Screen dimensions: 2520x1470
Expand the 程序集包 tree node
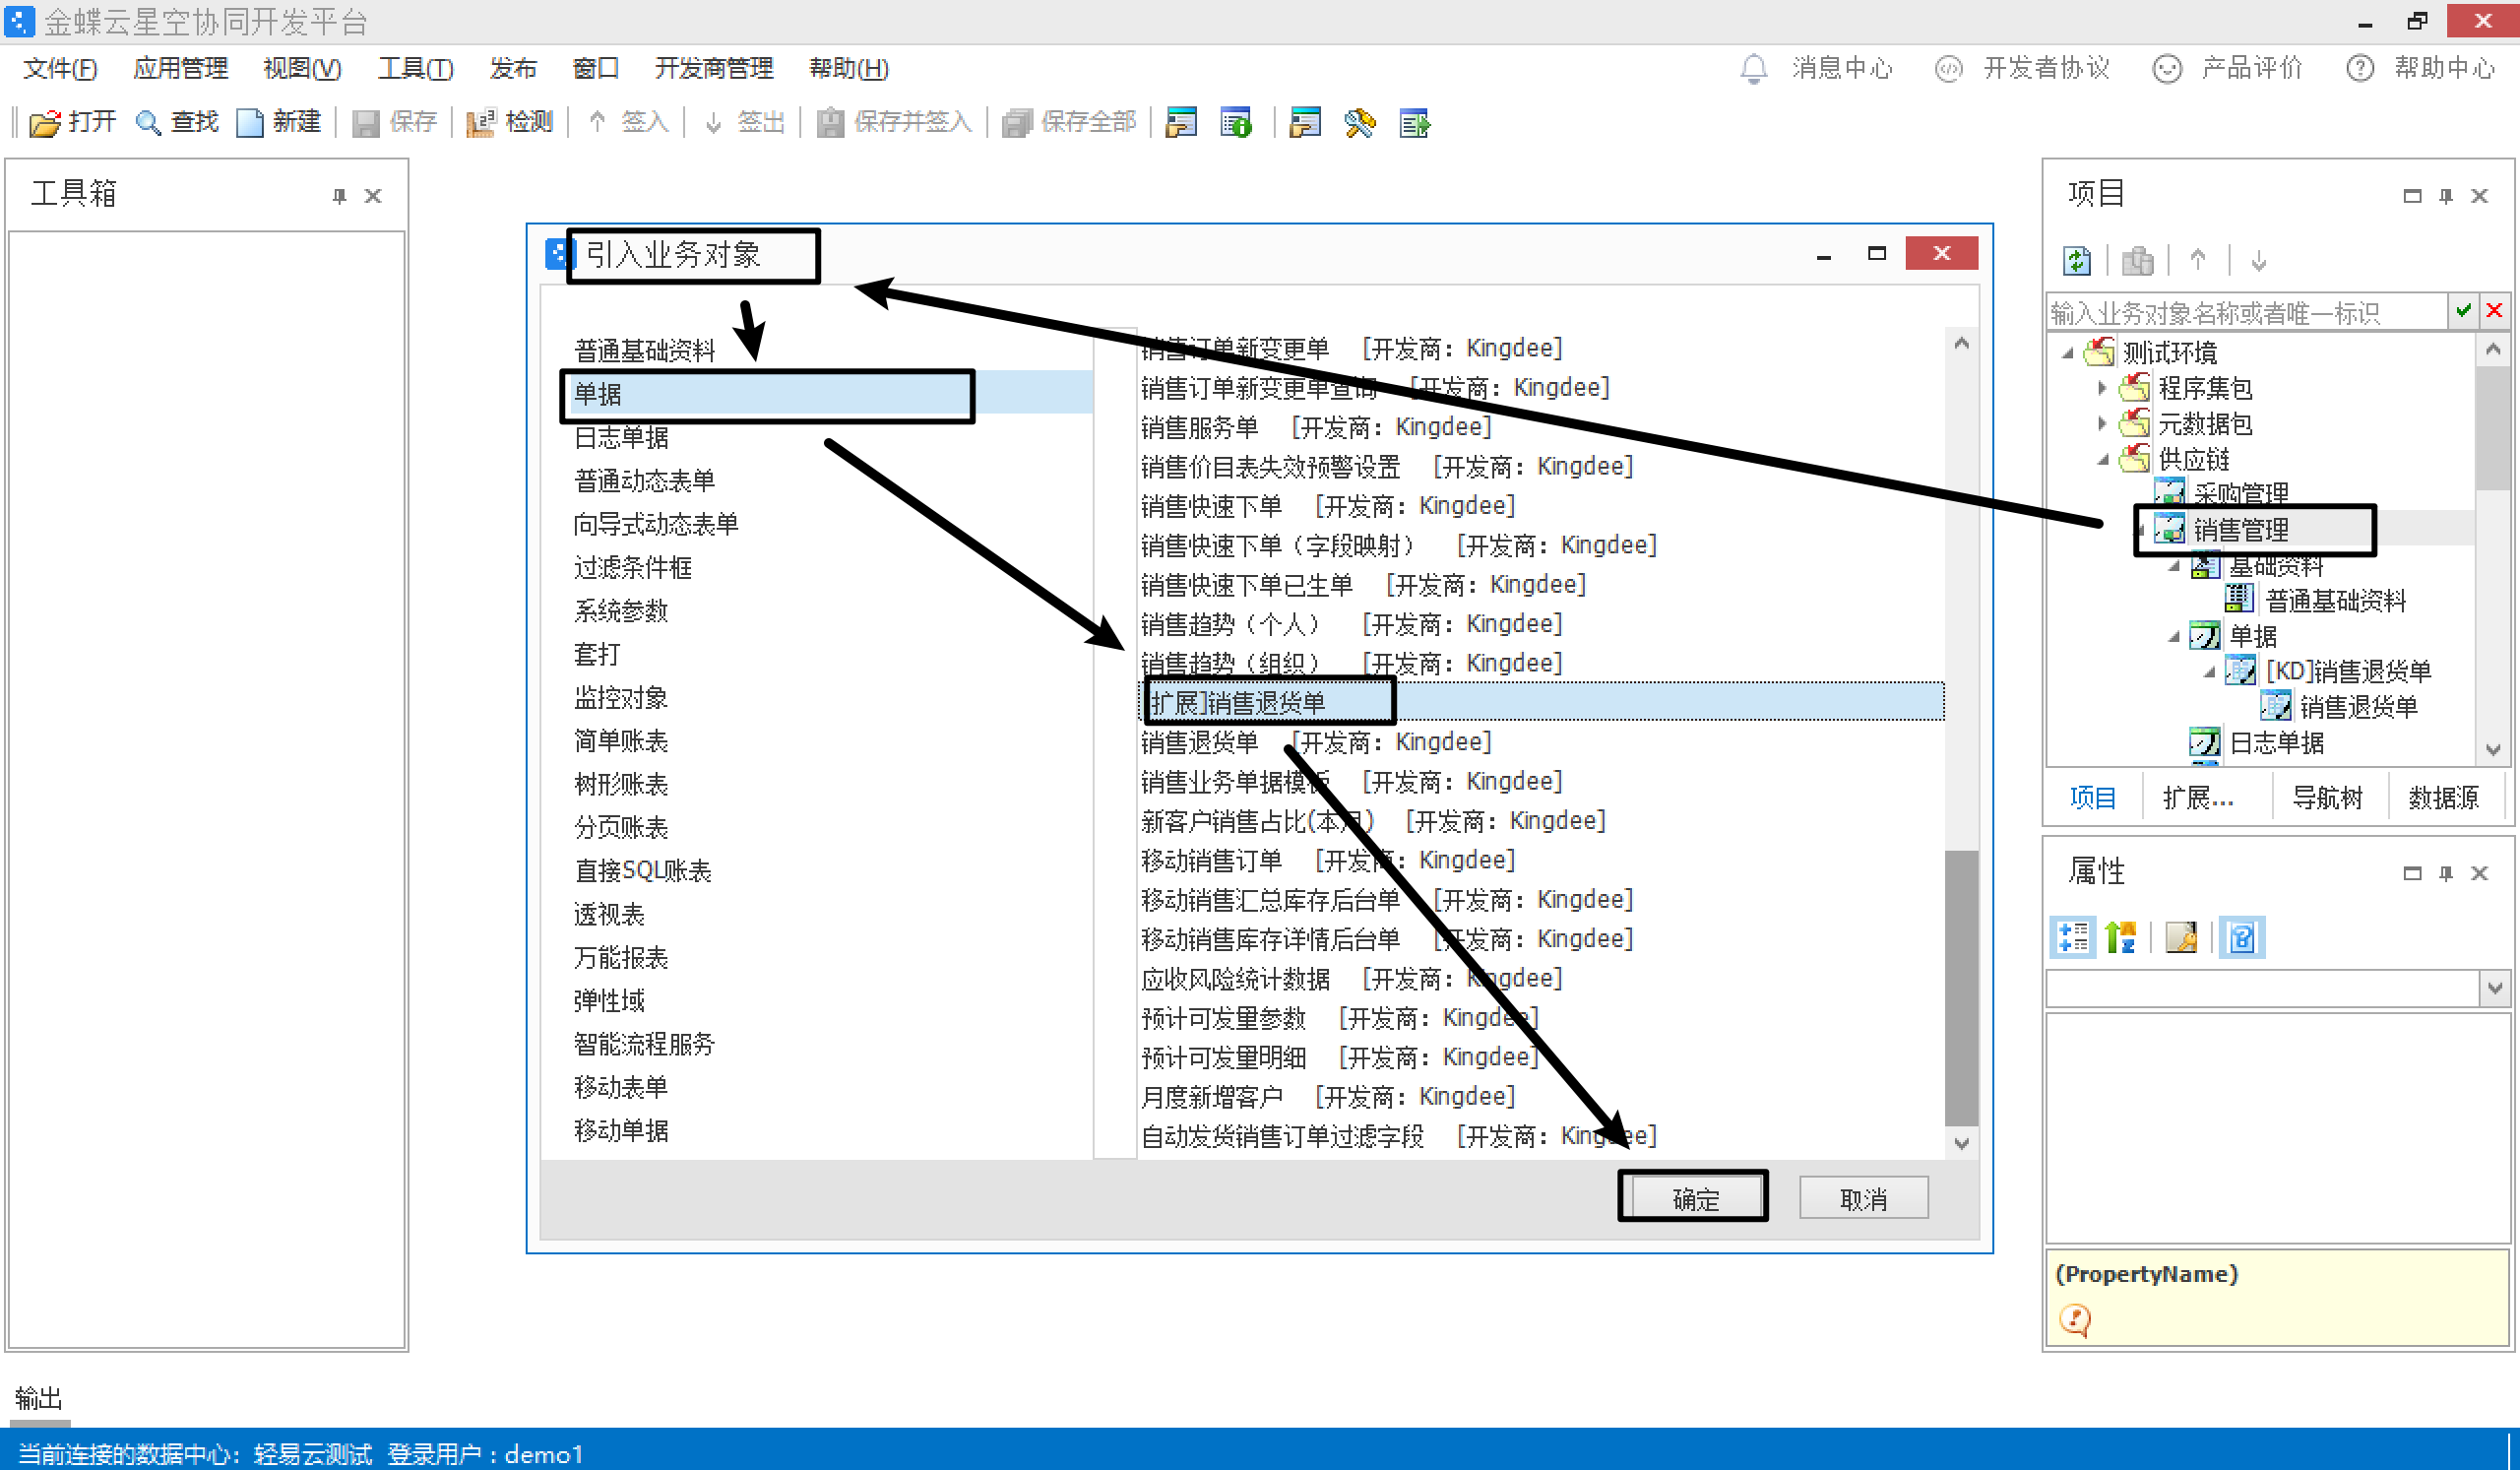click(x=2101, y=388)
